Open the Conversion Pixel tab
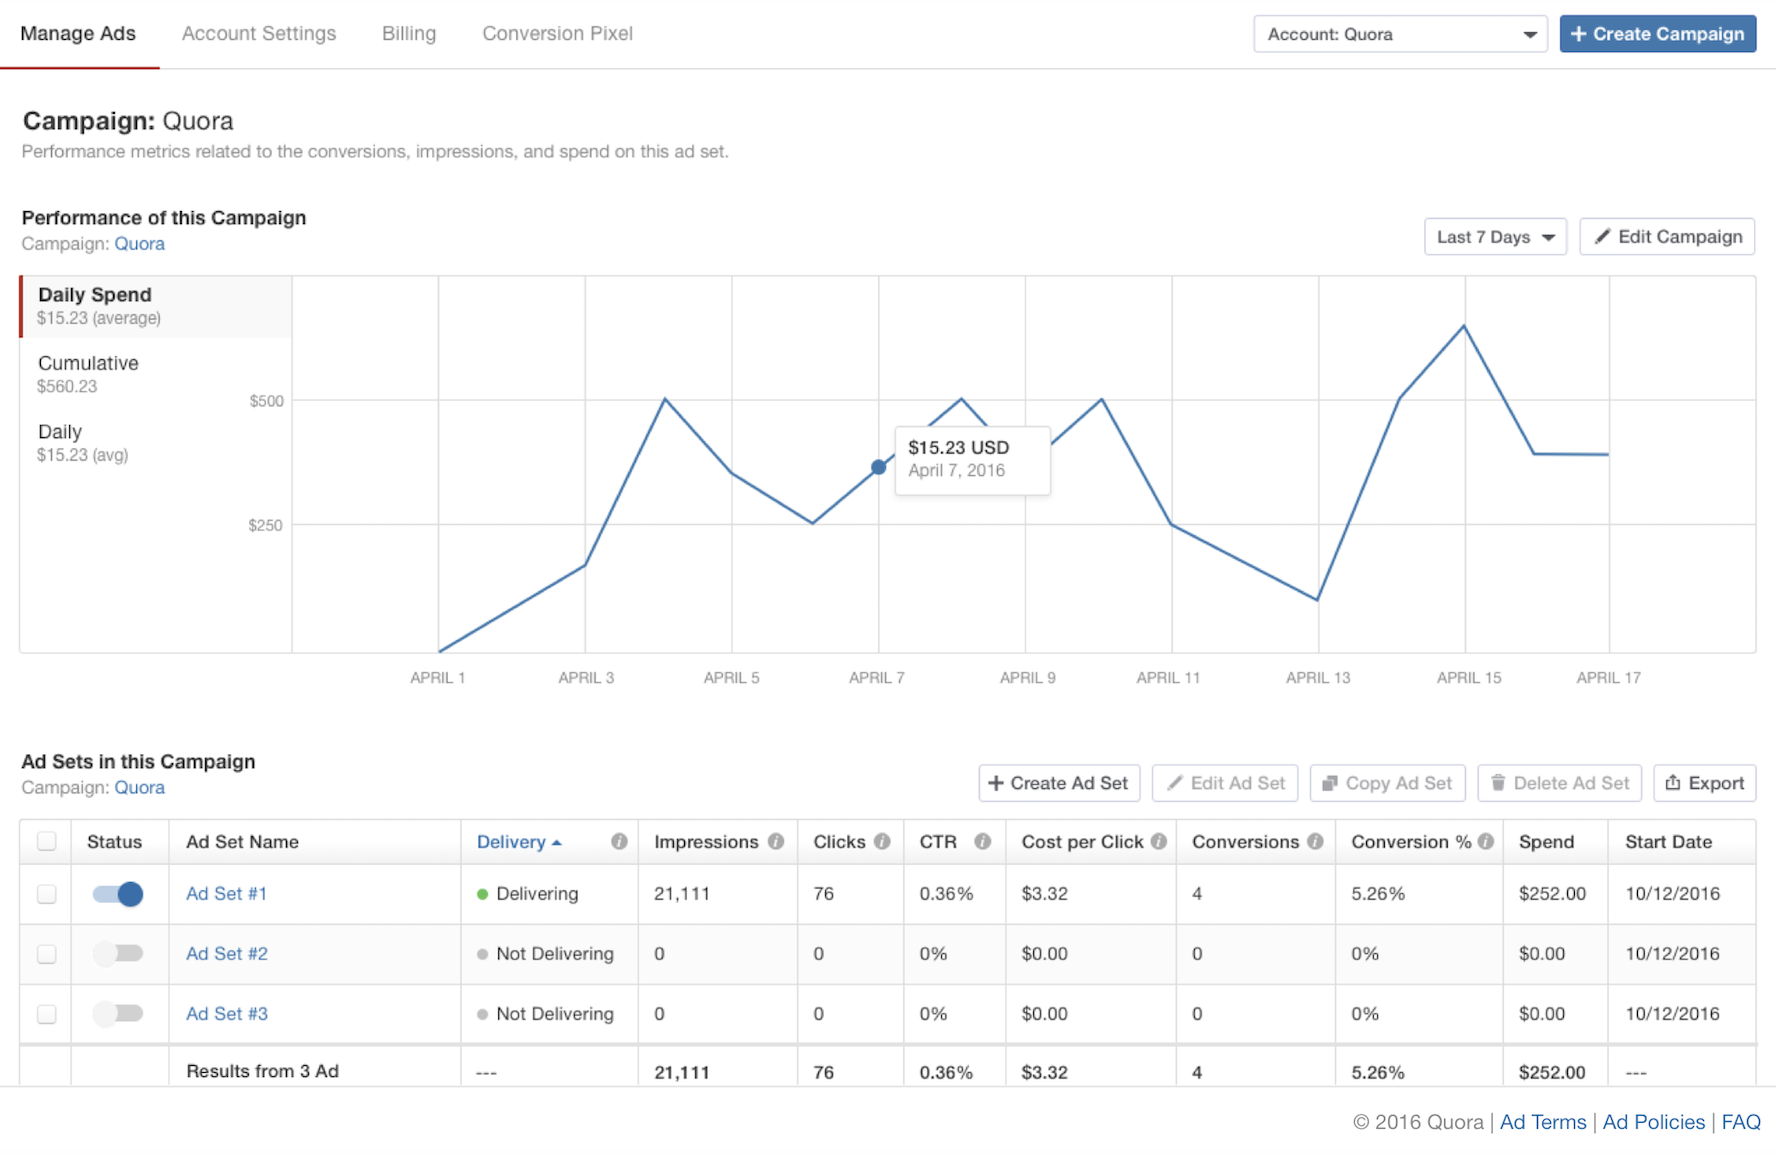The width and height of the screenshot is (1776, 1154). point(557,34)
